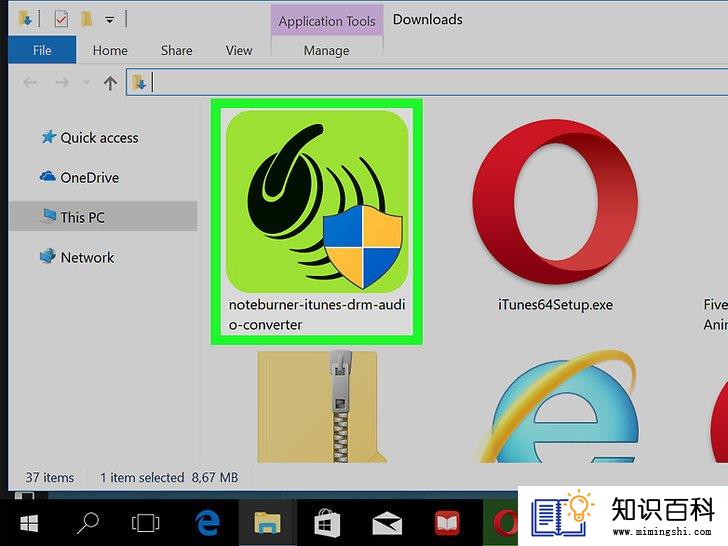Click the address bar folder icon
This screenshot has width=728, height=546.
(x=139, y=83)
